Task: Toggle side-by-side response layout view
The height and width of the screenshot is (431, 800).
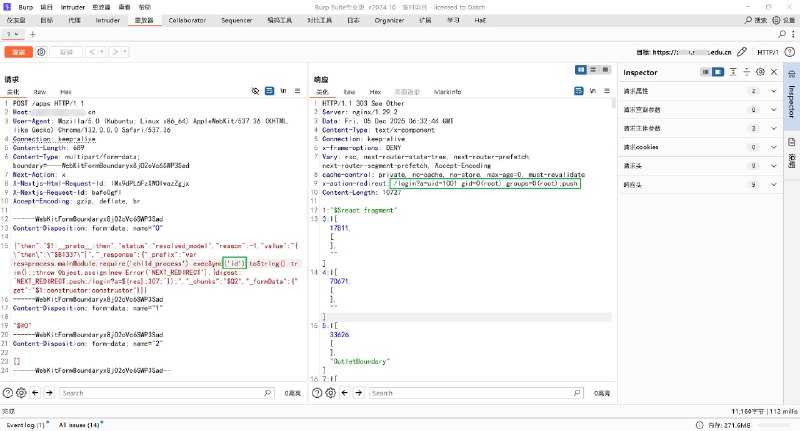Action: pyautogui.click(x=581, y=70)
